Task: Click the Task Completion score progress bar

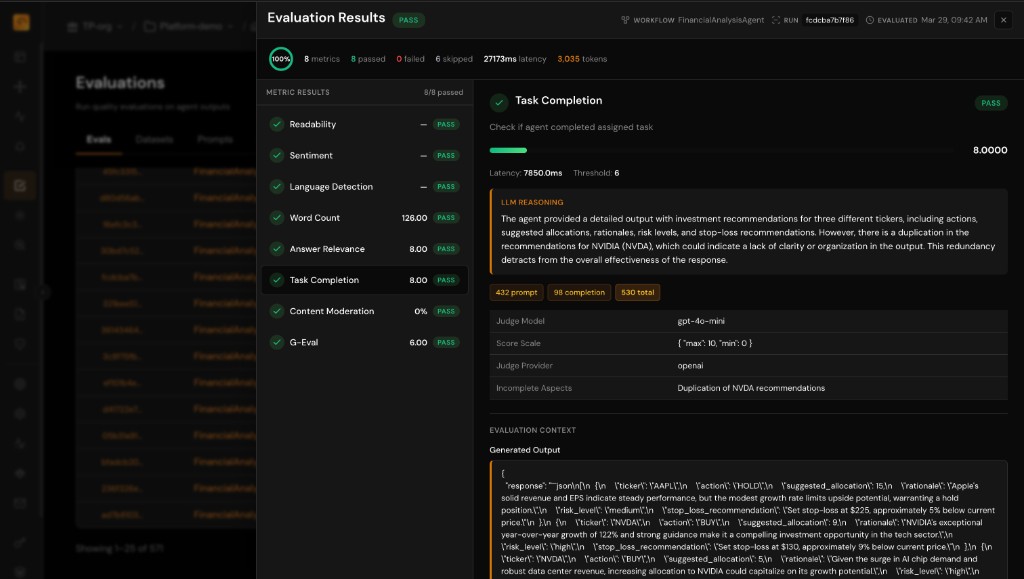Action: click(509, 149)
